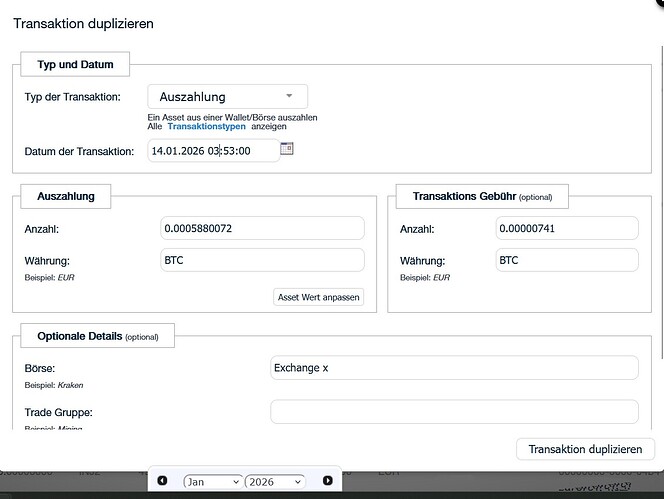Open the Transaktionstypen link

coord(207,127)
